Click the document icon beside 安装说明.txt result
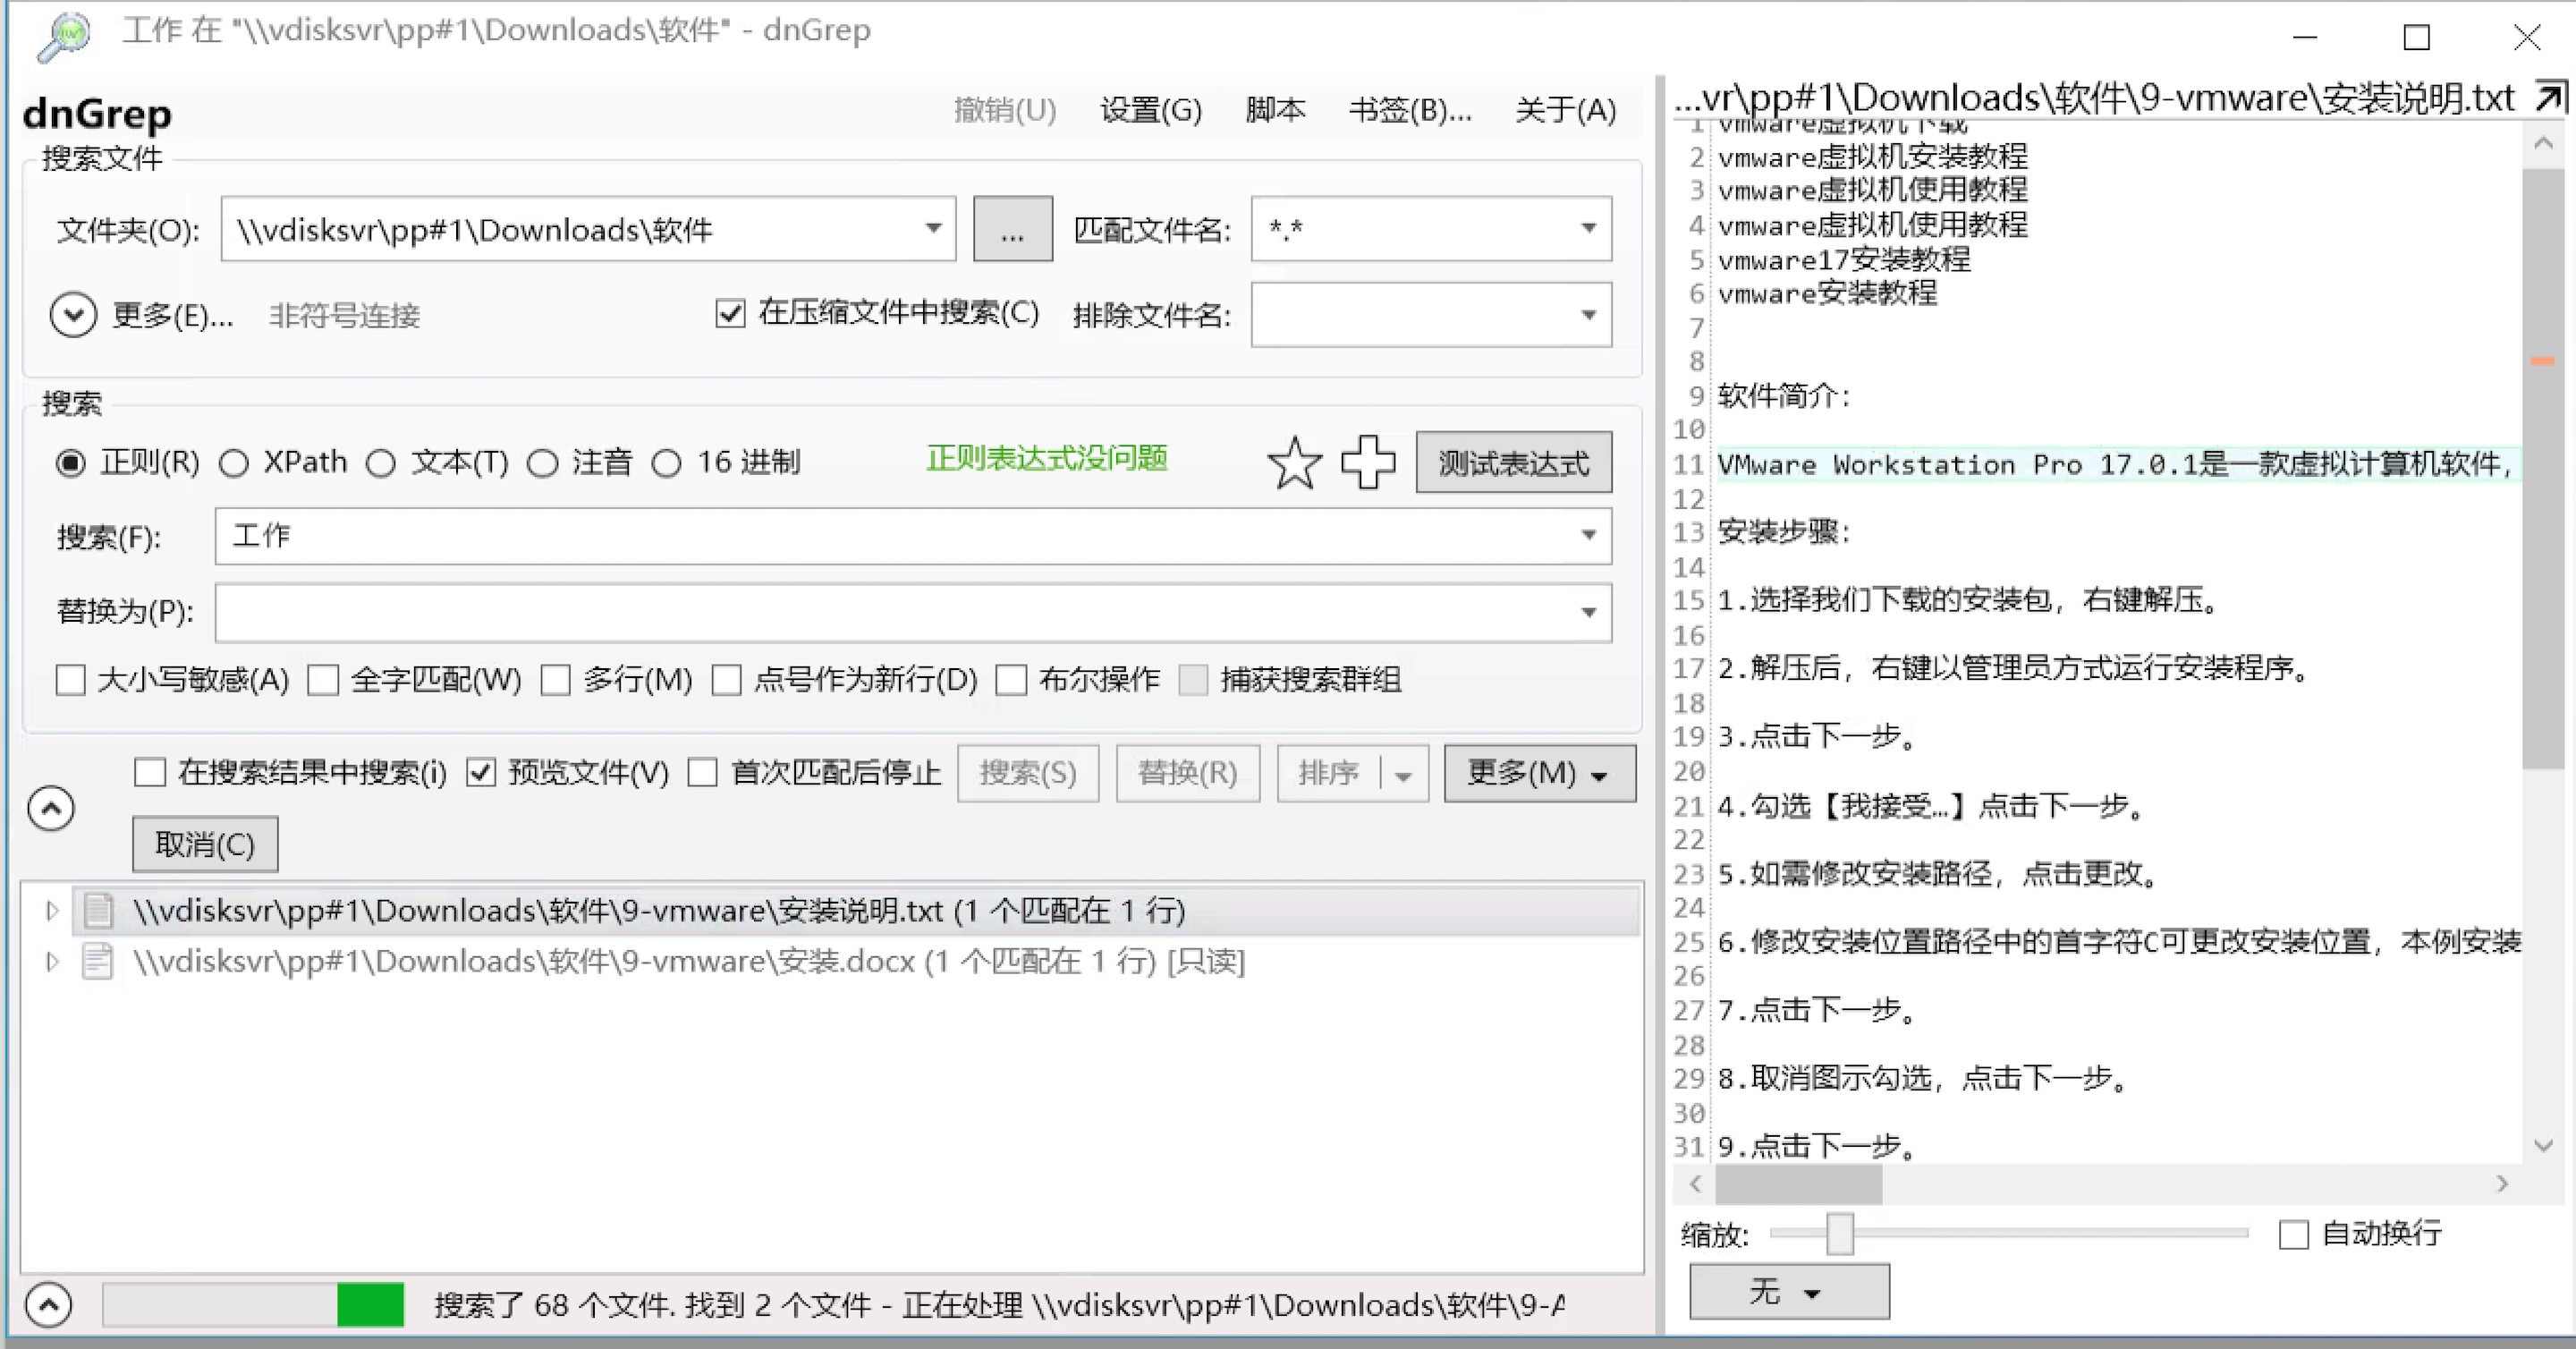2576x1349 pixels. tap(97, 910)
